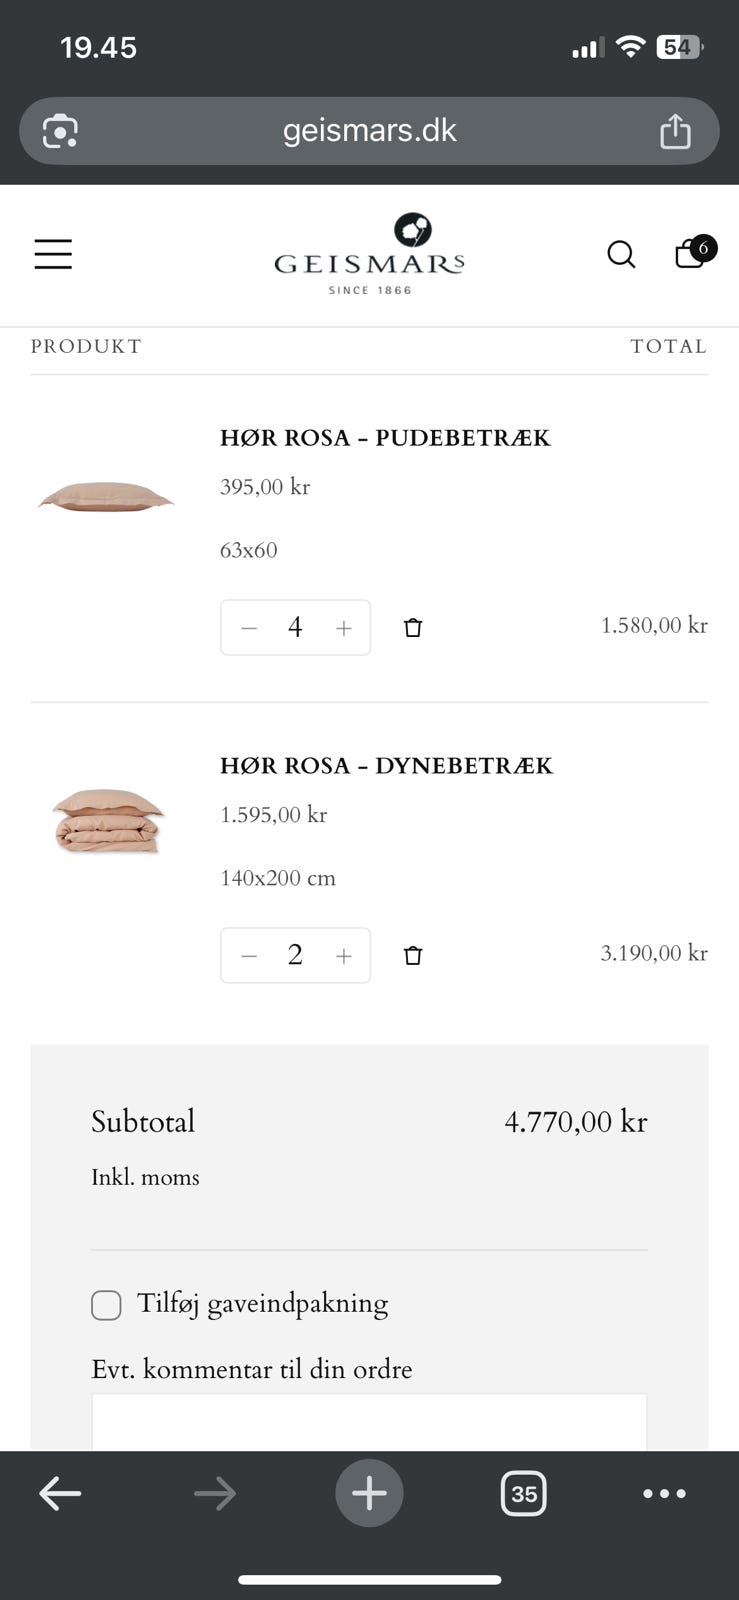Increase Dynebetræk quantity with plus

344,956
